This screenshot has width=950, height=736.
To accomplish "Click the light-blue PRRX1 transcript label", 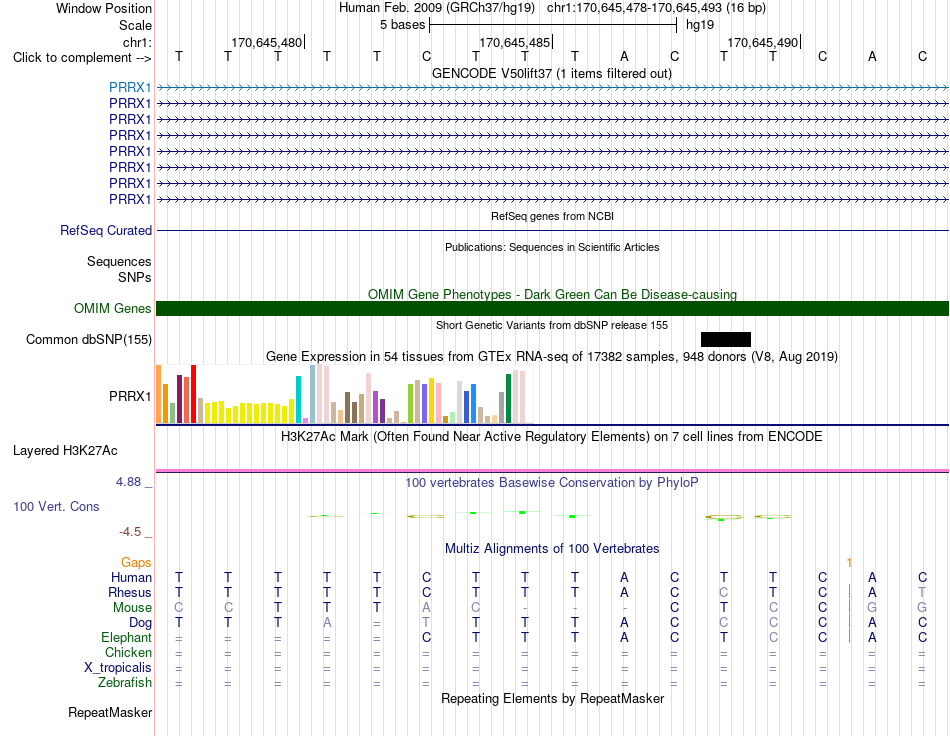I will (130, 87).
